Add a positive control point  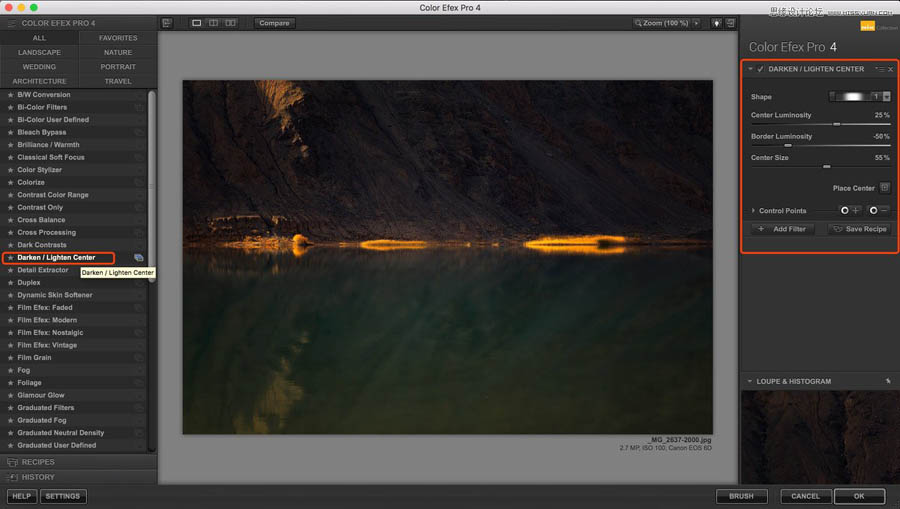click(850, 211)
